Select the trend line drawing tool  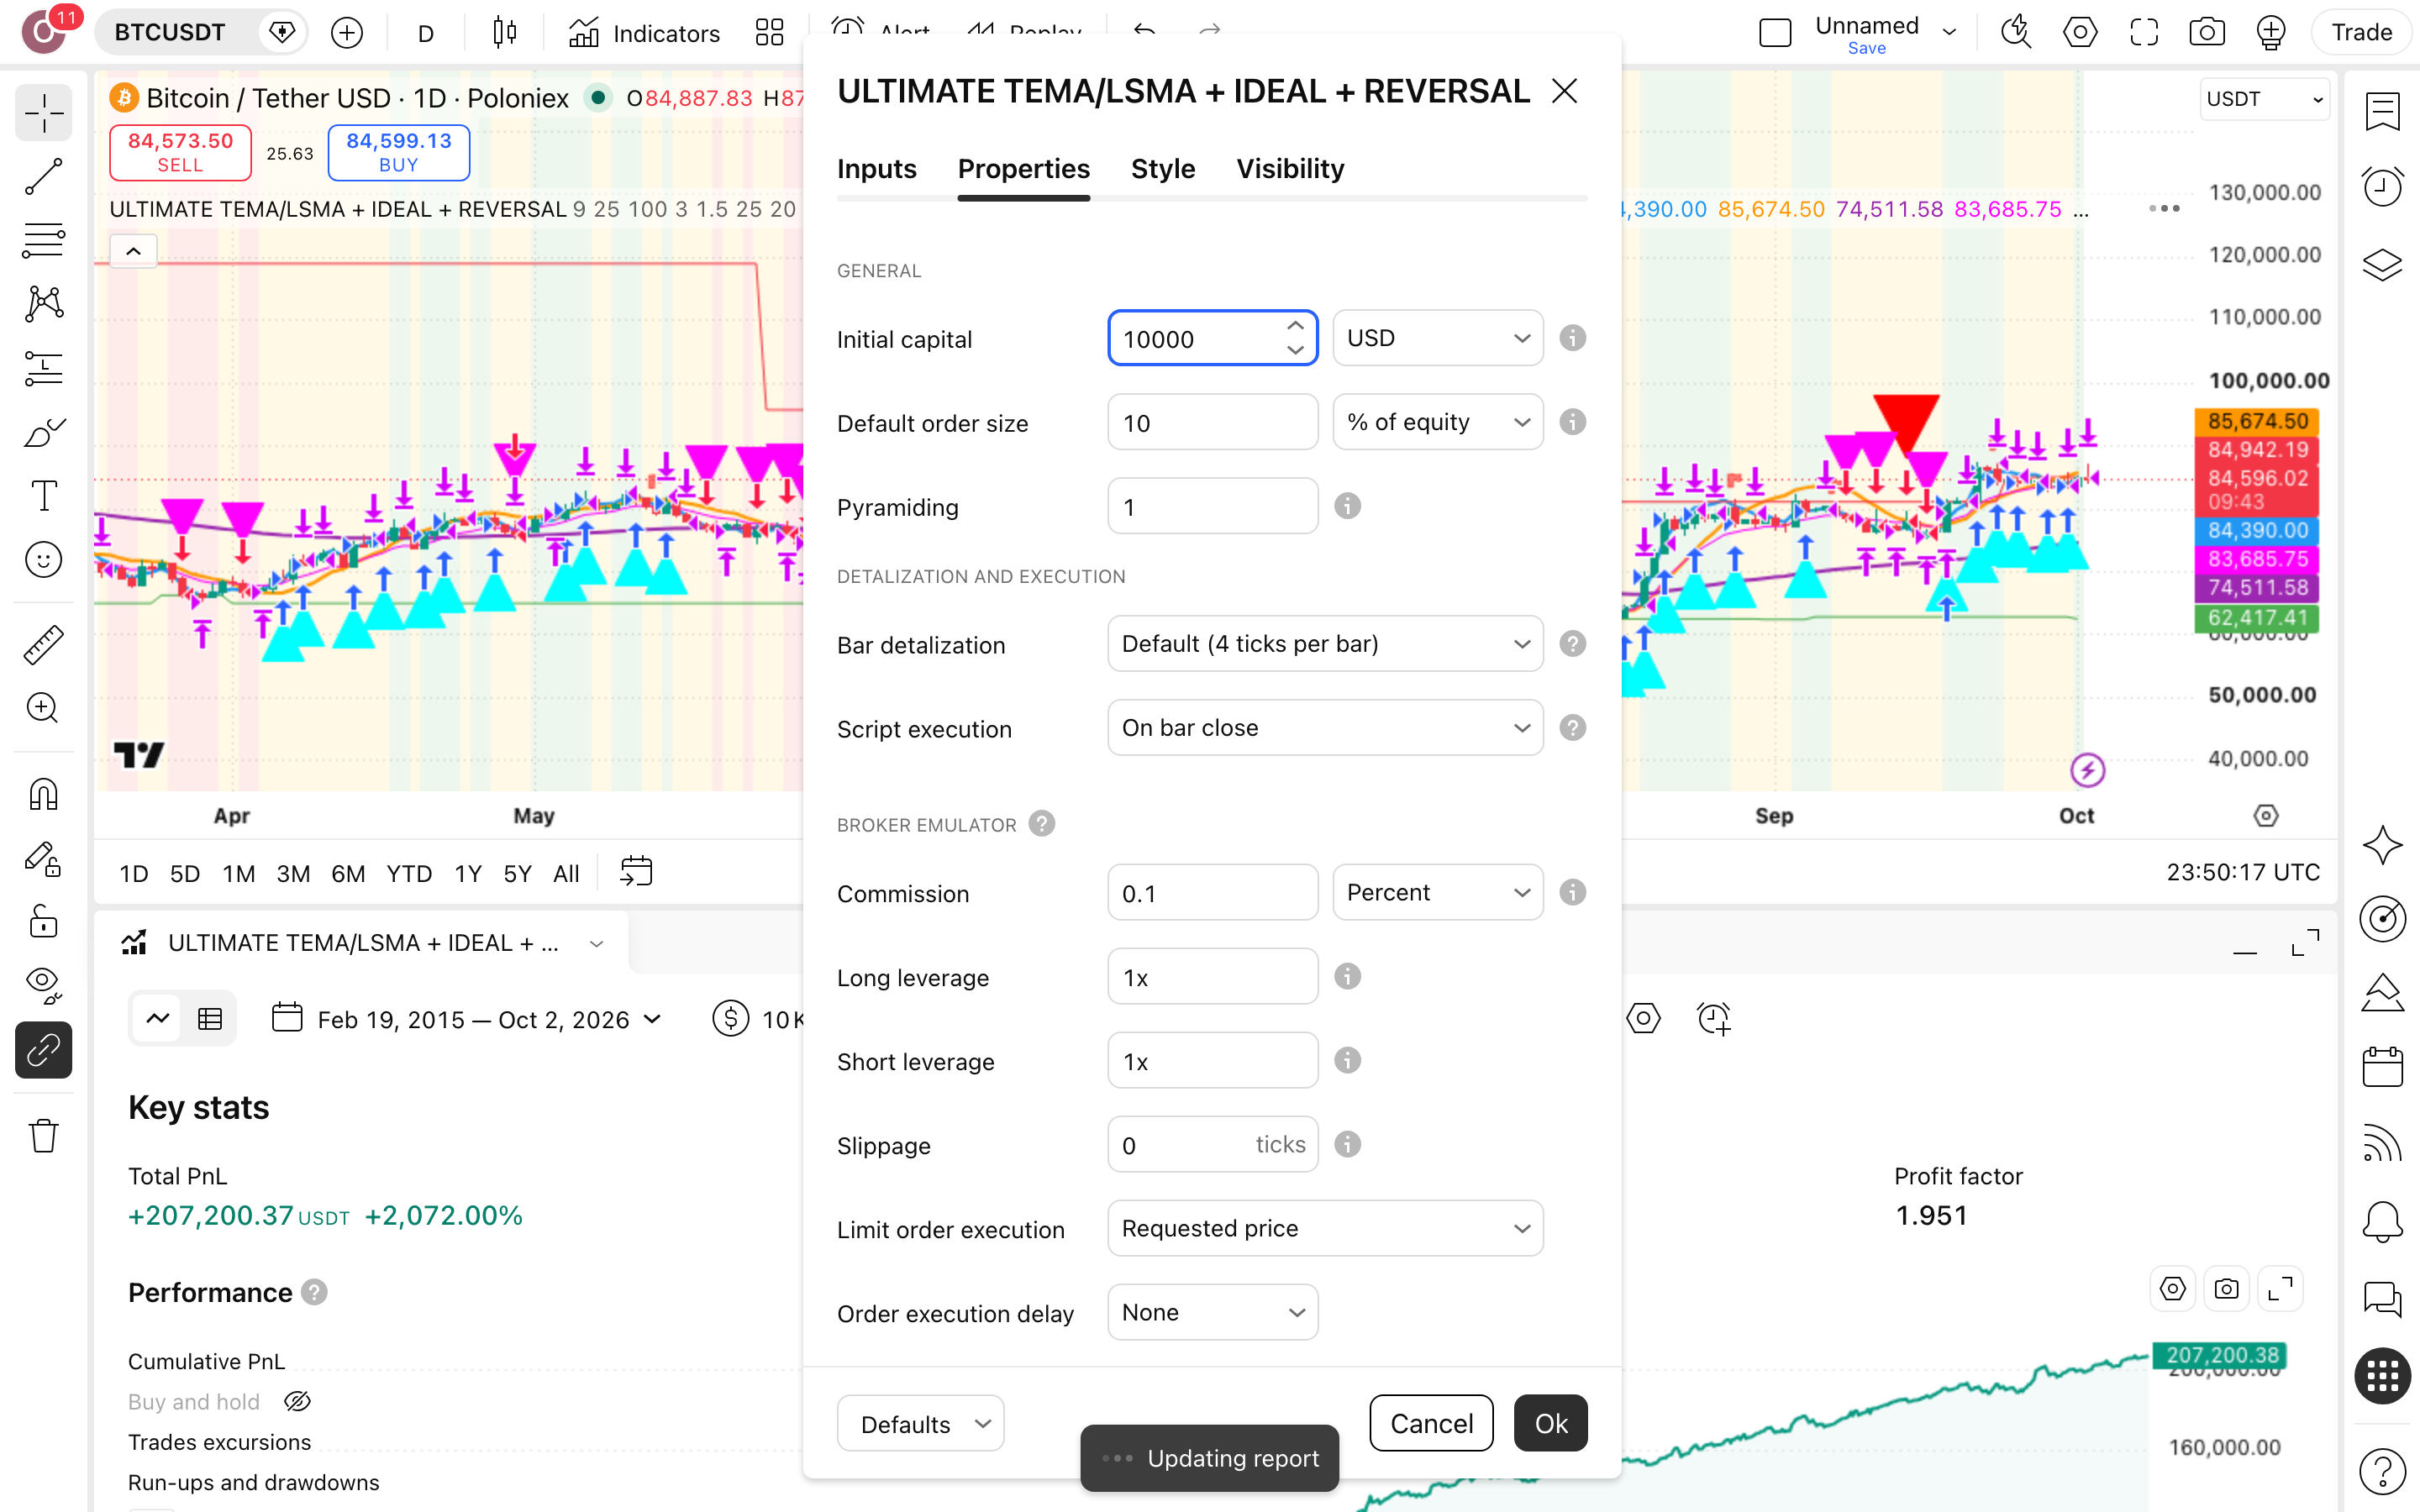pyautogui.click(x=43, y=176)
